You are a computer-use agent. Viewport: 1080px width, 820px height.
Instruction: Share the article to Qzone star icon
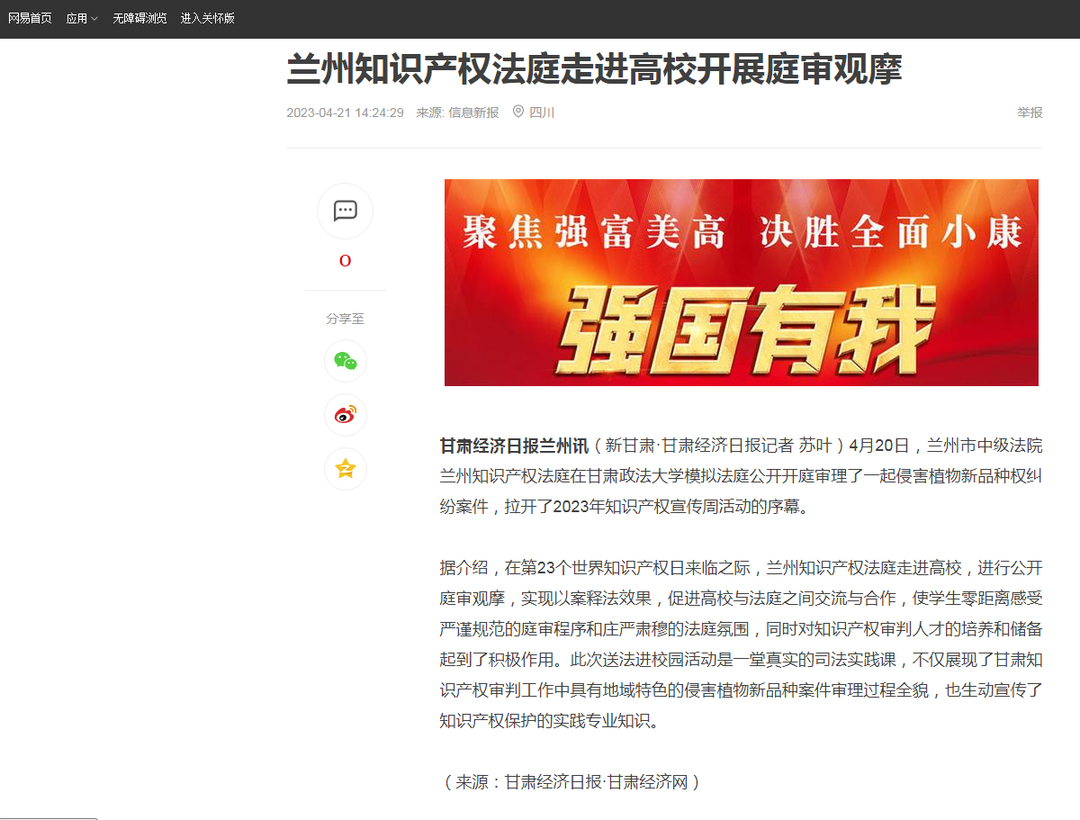pos(345,469)
